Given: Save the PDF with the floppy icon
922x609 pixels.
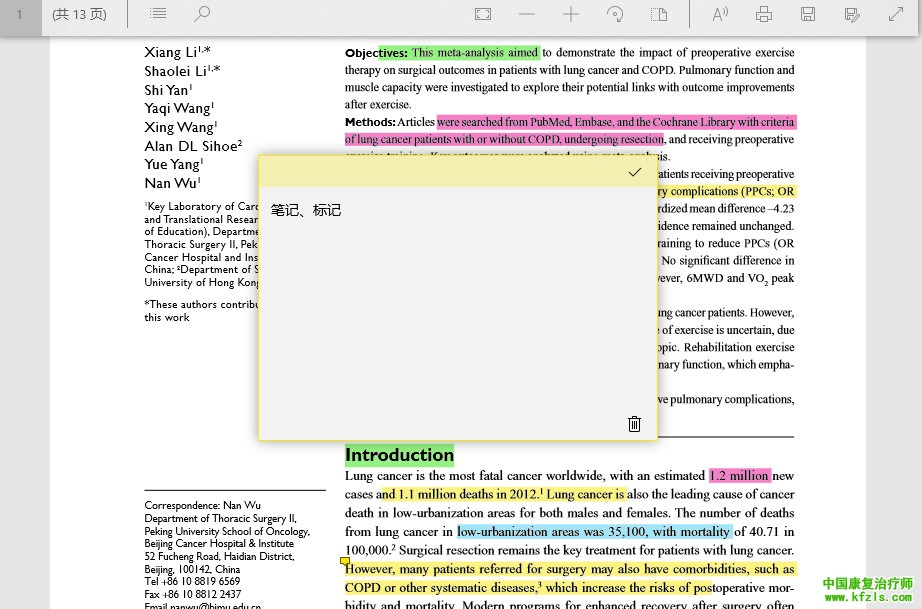Looking at the screenshot, I should pos(808,14).
